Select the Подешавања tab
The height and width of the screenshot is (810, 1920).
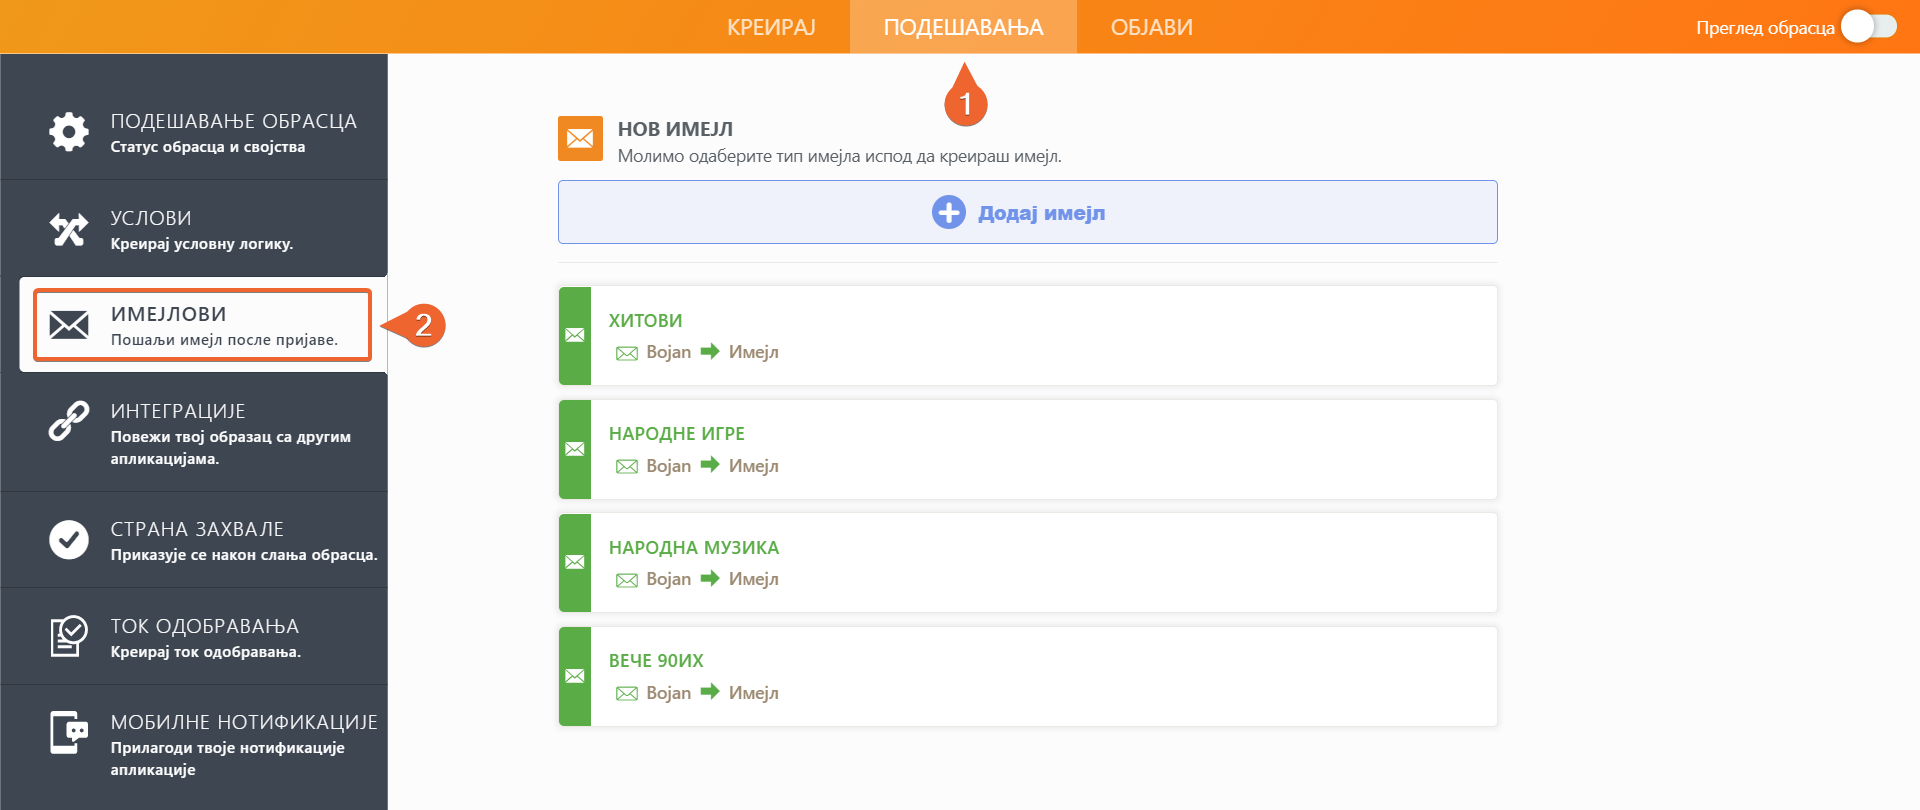pos(963,27)
